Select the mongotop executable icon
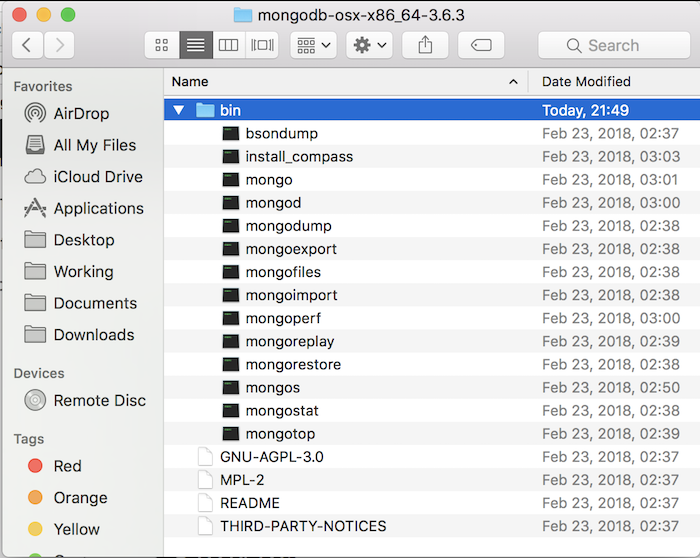700x558 pixels. tap(231, 434)
